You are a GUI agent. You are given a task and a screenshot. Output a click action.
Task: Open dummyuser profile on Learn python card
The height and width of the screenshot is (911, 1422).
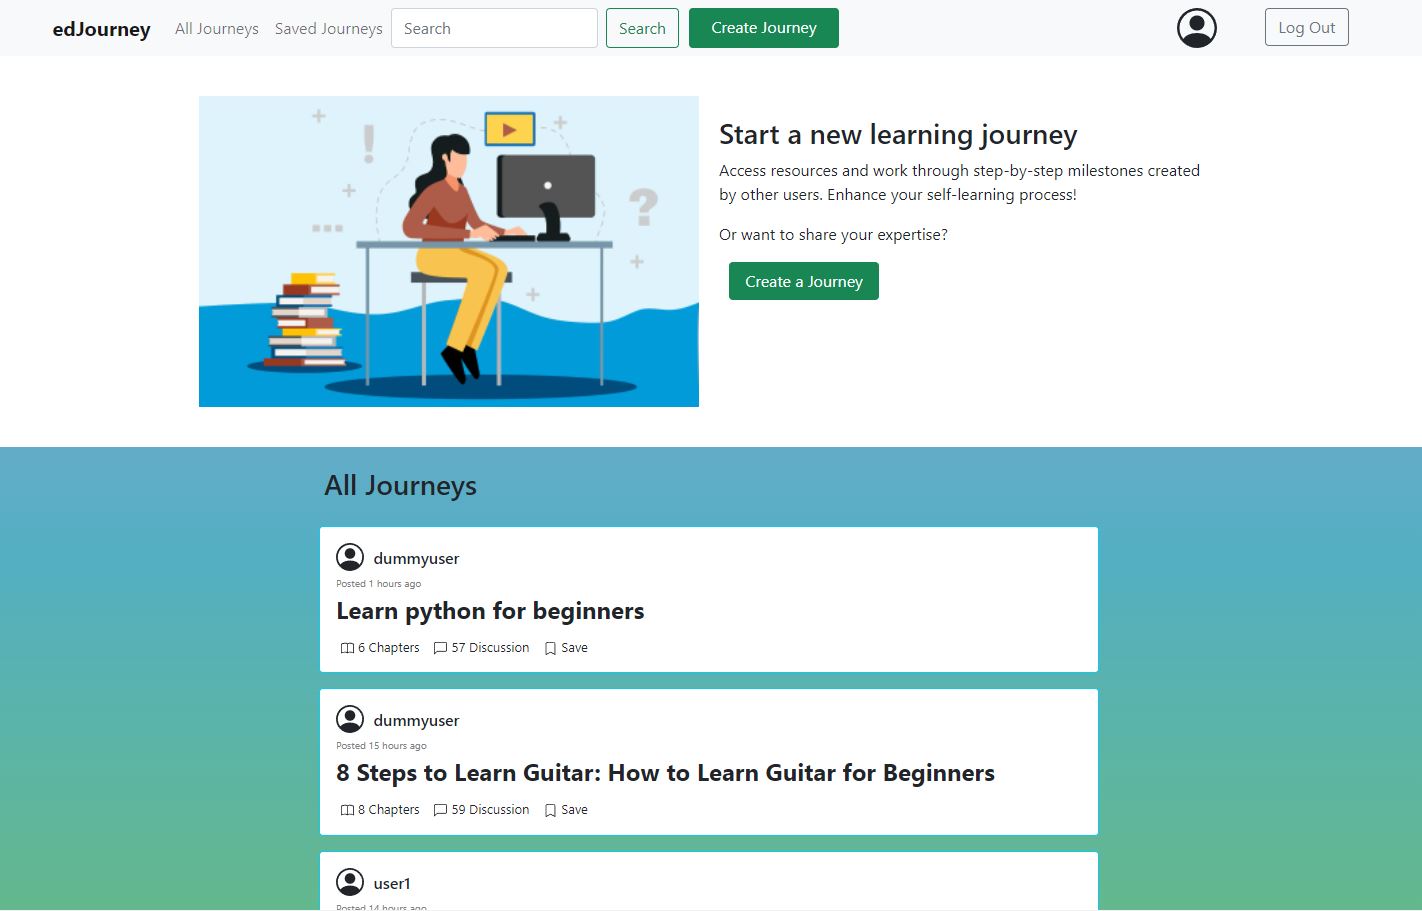click(x=416, y=558)
